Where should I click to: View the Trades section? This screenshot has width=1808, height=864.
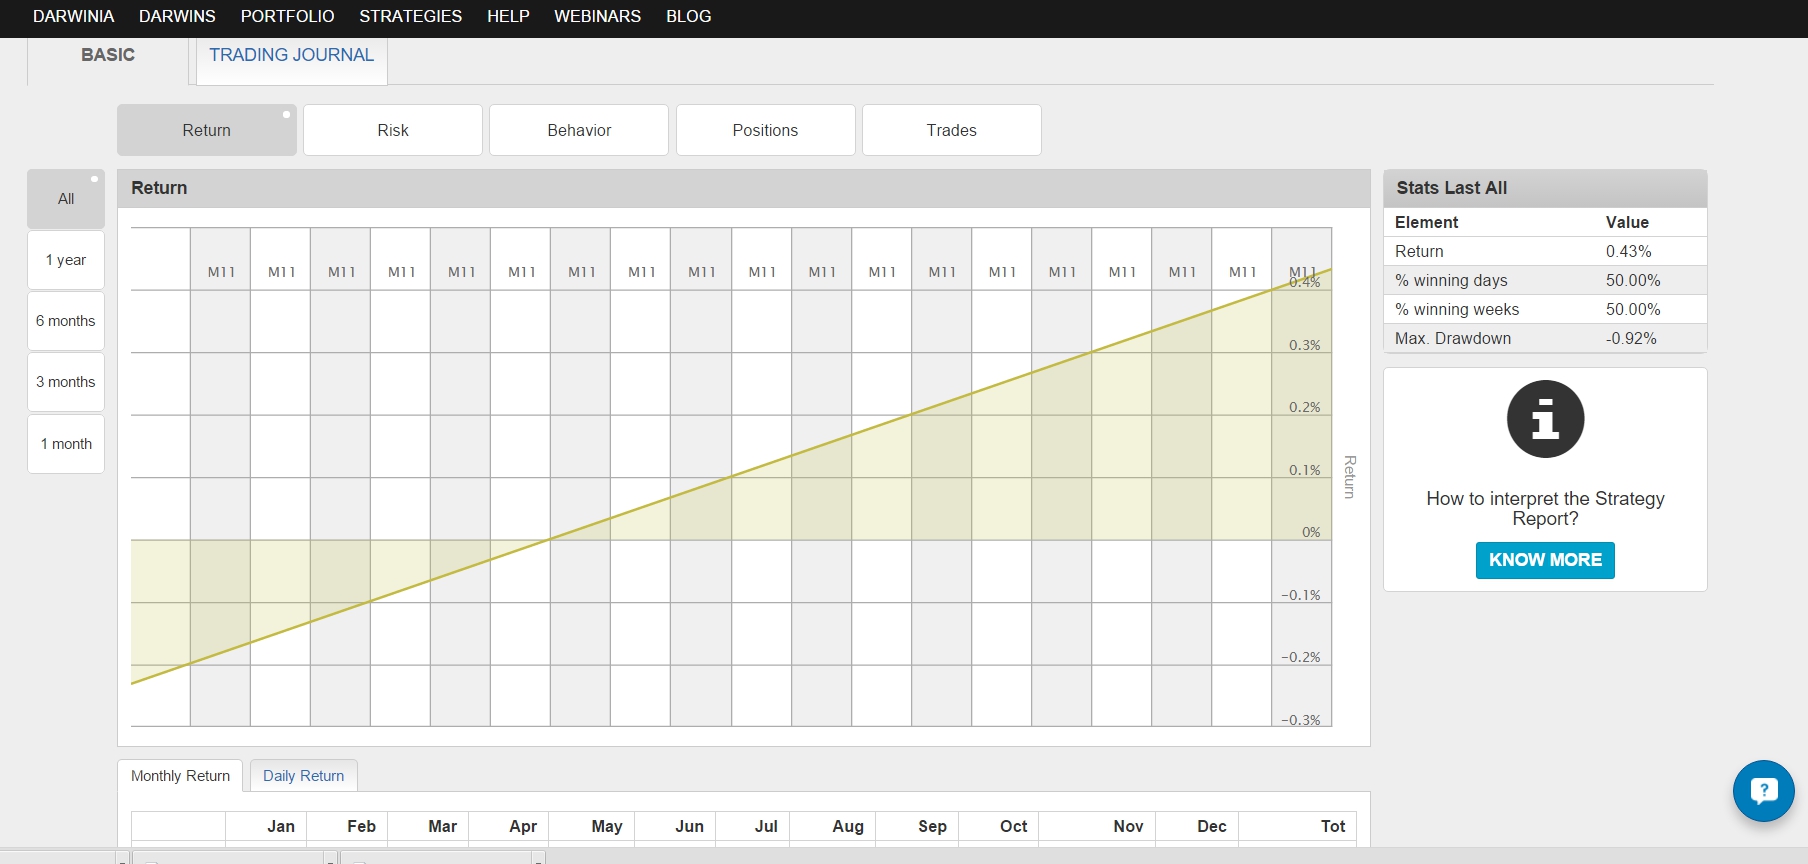951,130
